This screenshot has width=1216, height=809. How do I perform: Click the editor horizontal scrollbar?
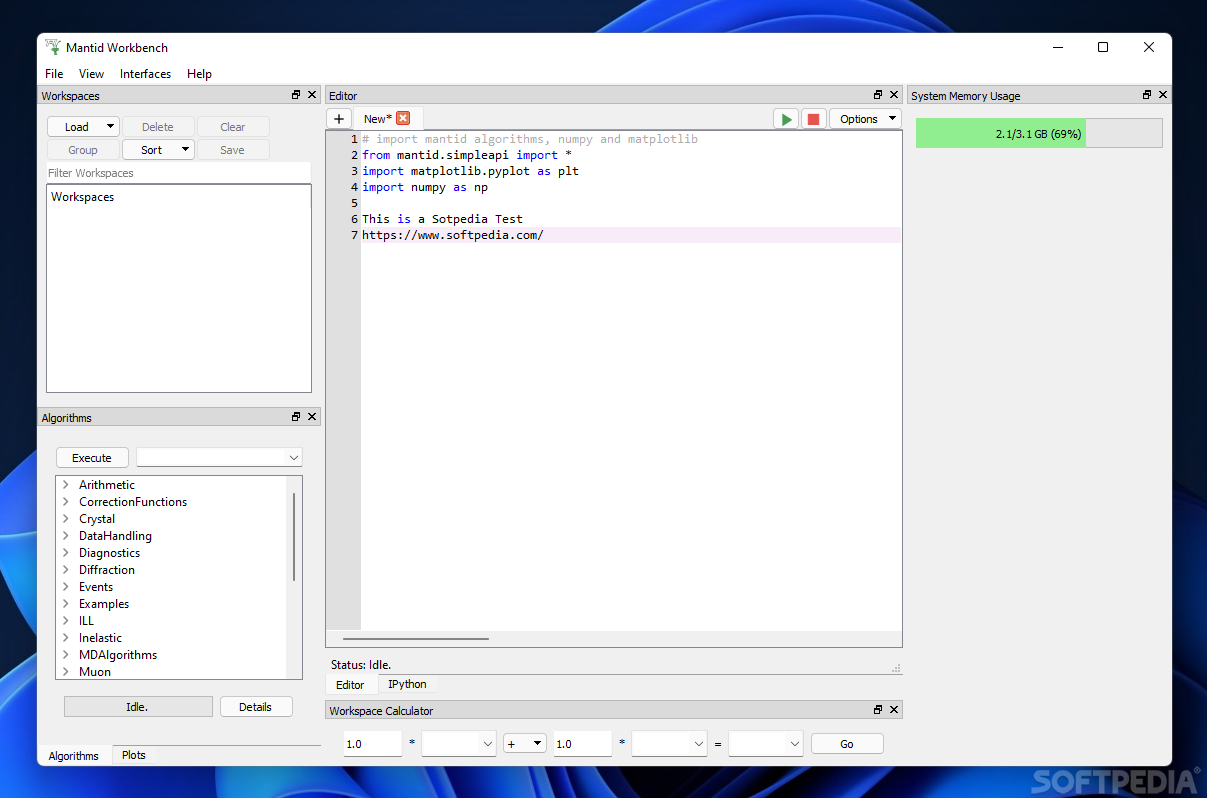tap(416, 638)
